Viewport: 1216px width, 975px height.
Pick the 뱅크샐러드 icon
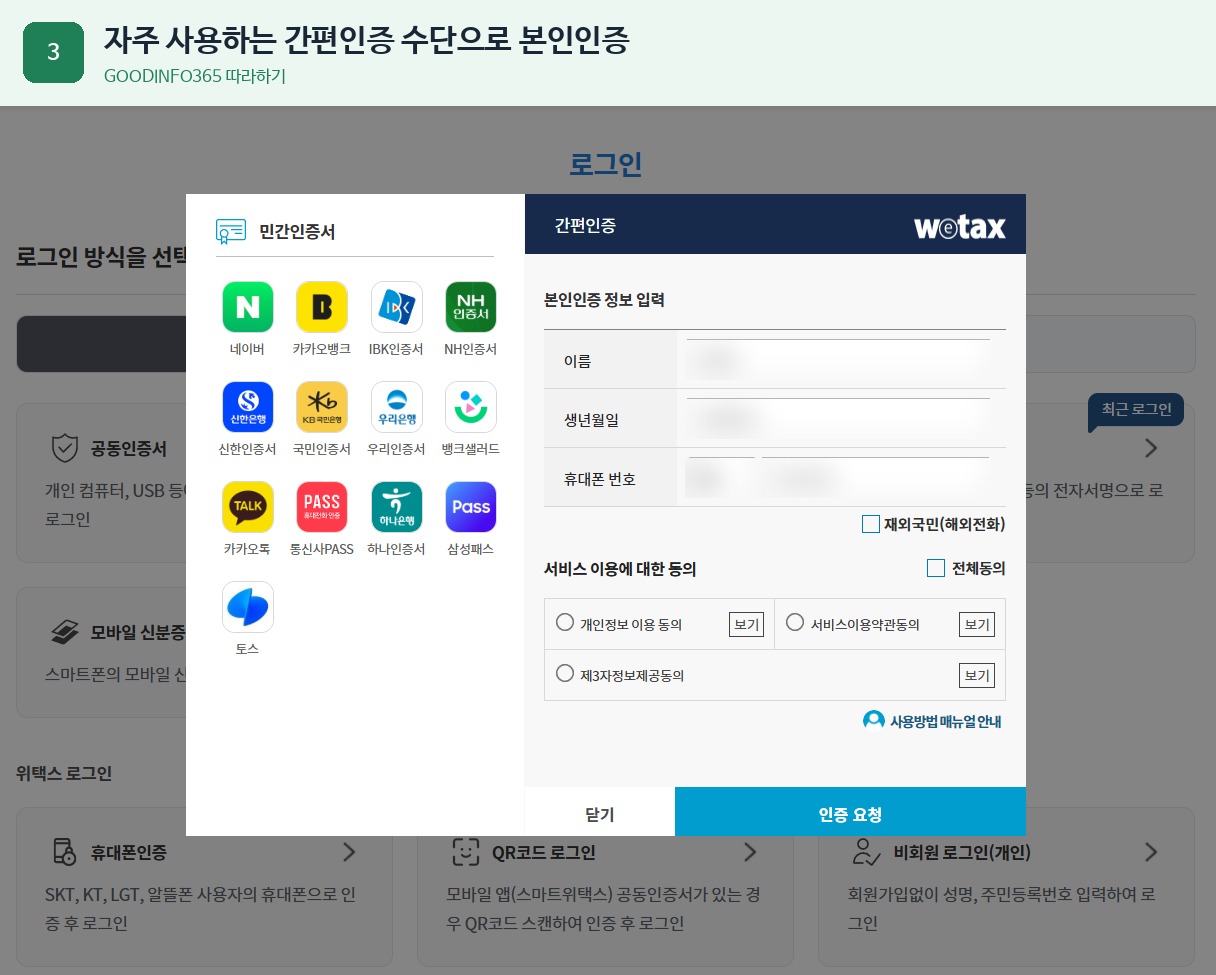point(470,407)
